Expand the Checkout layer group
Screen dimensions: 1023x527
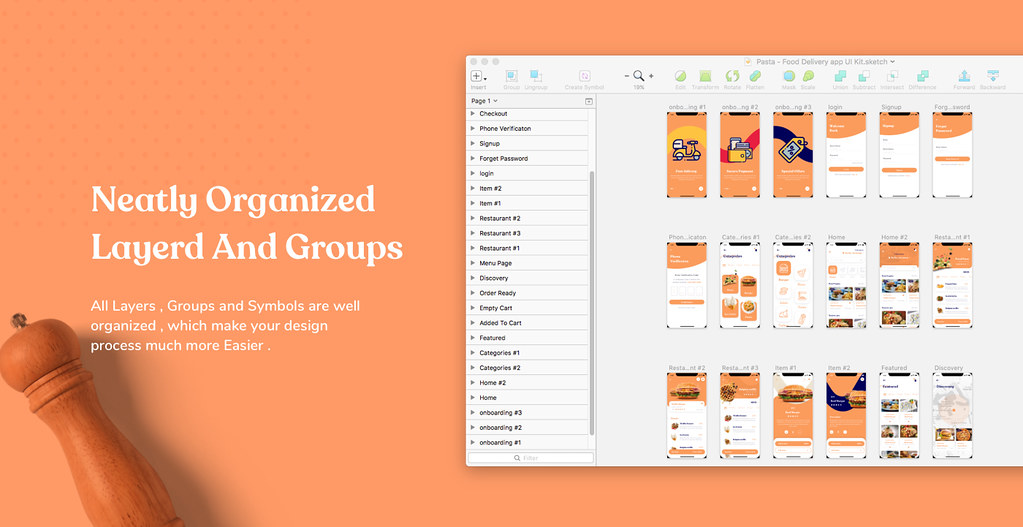tap(473, 114)
